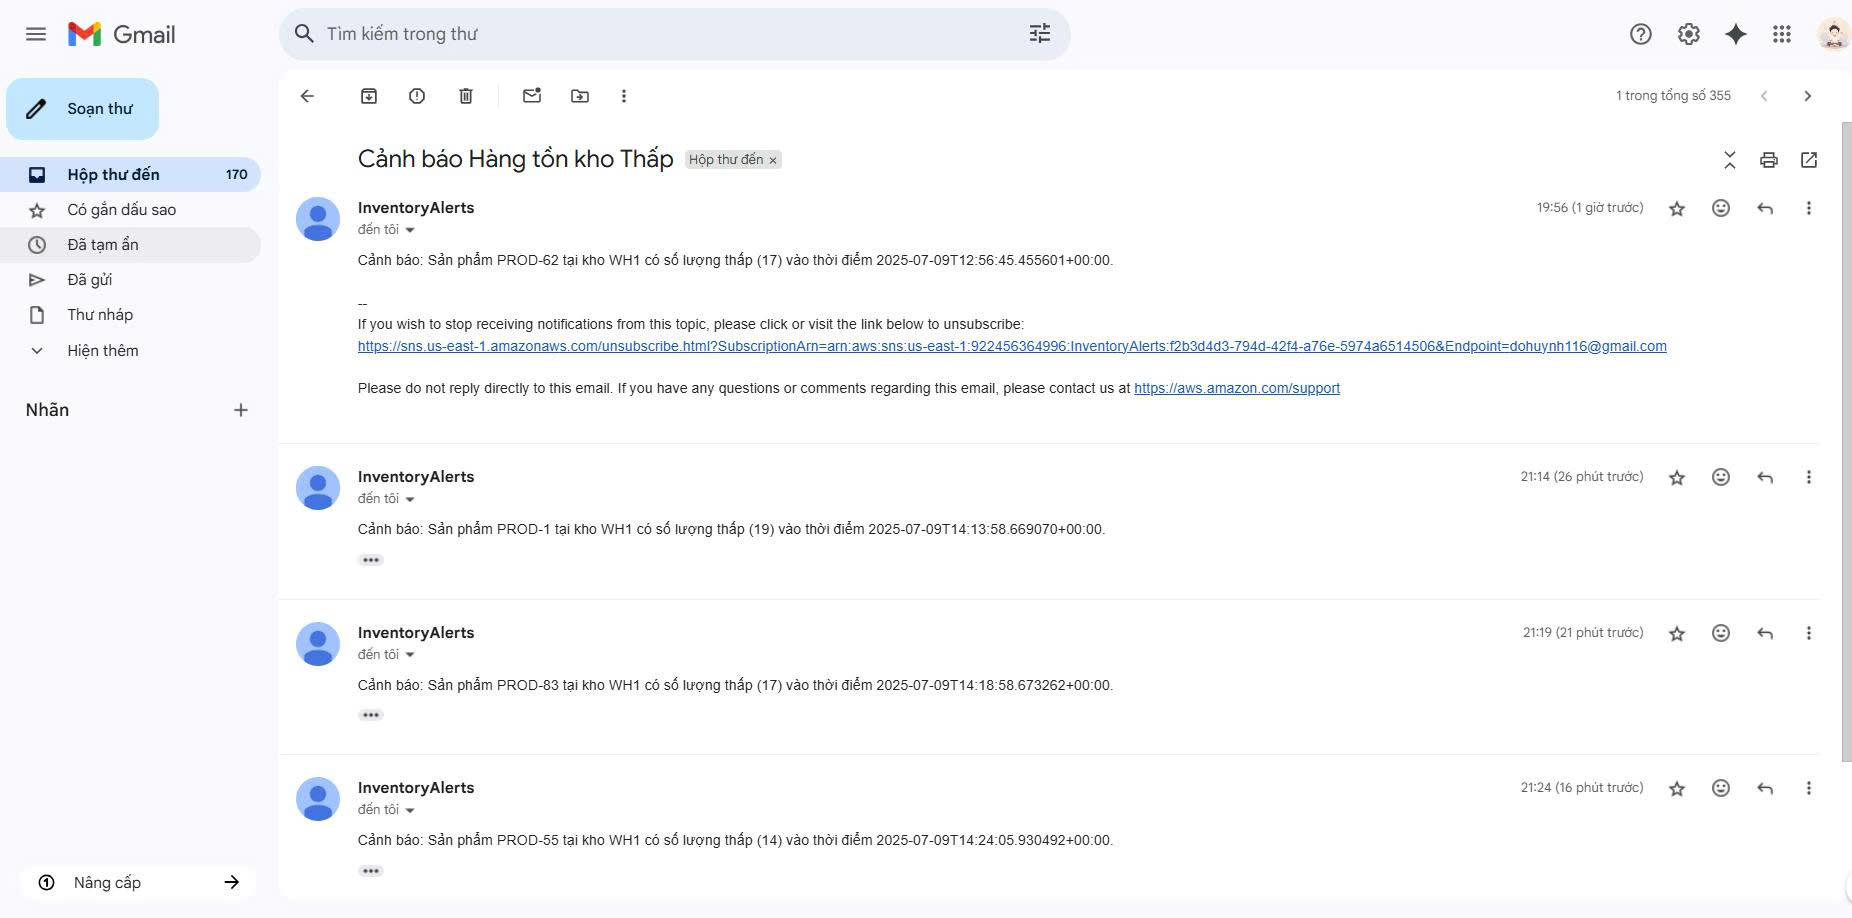1852x918 pixels.
Task: Star the PROD-1 alert message
Action: click(x=1677, y=478)
